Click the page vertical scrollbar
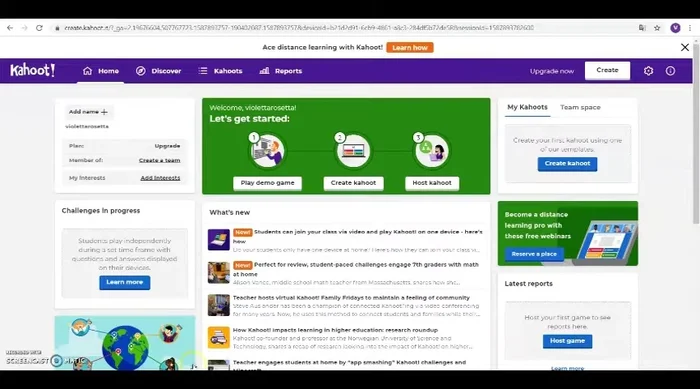700x389 pixels. pos(696,134)
